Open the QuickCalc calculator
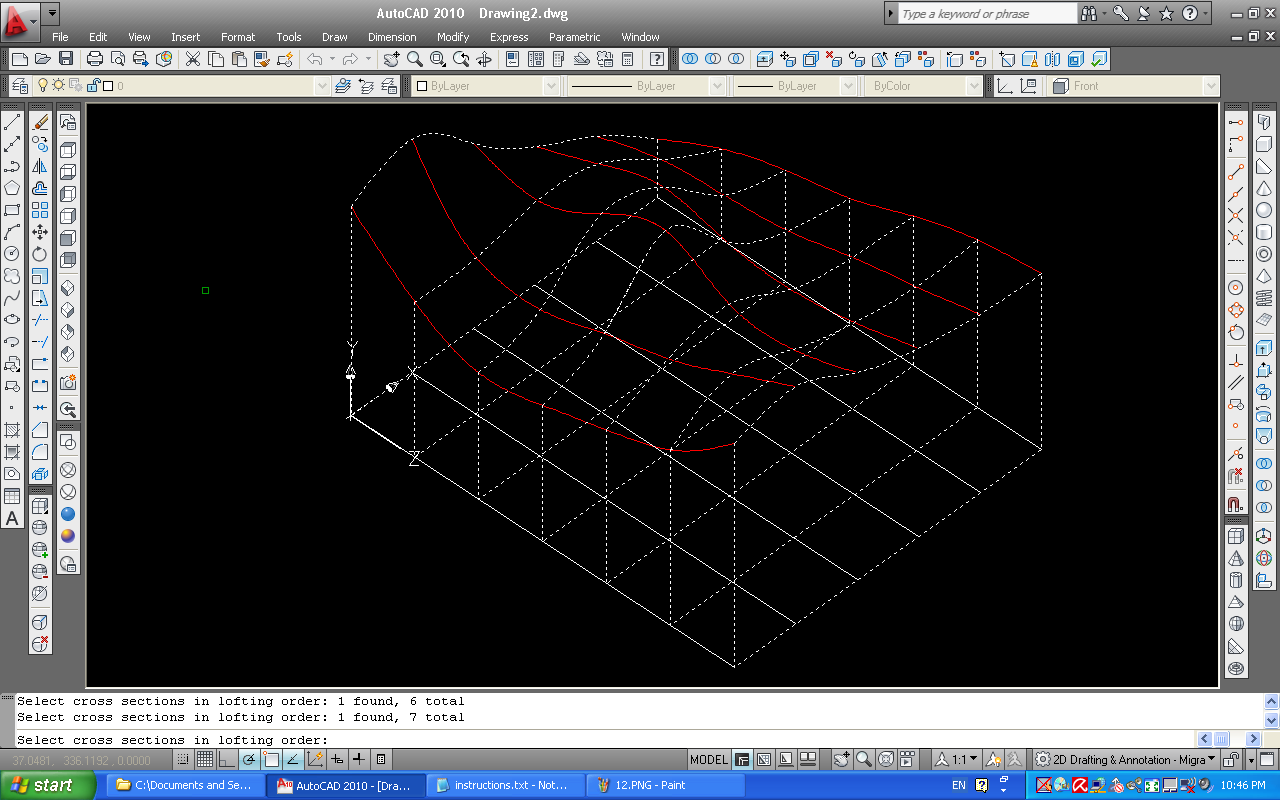This screenshot has height=800, width=1280. pos(628,59)
